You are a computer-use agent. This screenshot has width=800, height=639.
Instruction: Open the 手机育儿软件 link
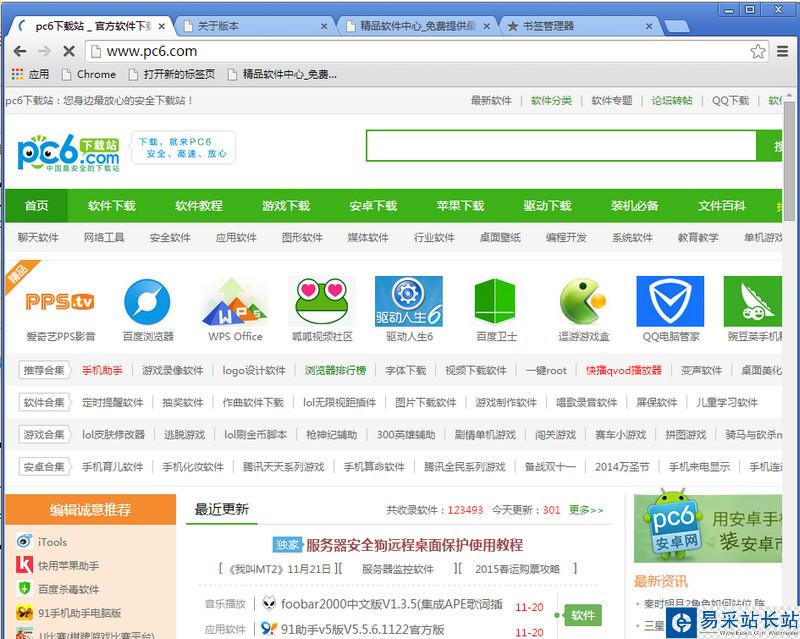point(112,466)
